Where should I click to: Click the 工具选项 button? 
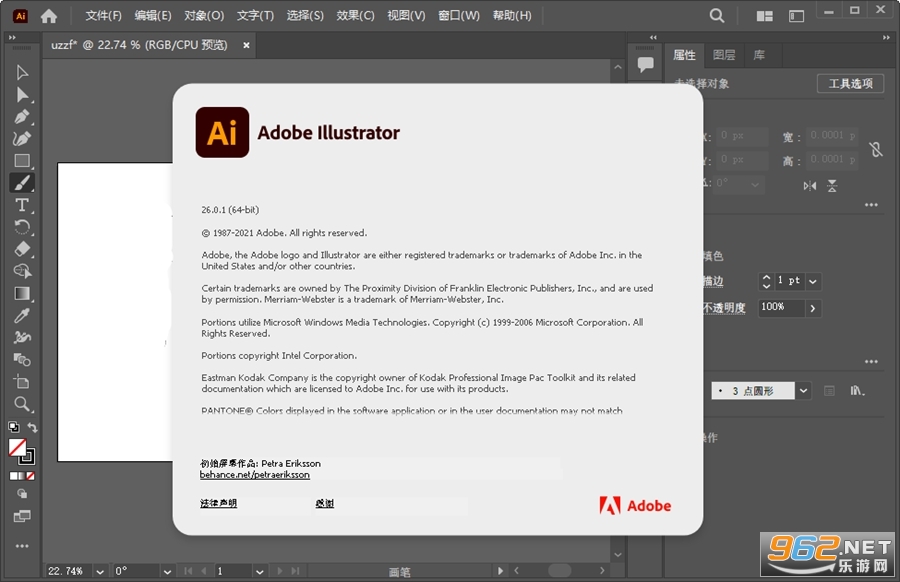(x=850, y=84)
